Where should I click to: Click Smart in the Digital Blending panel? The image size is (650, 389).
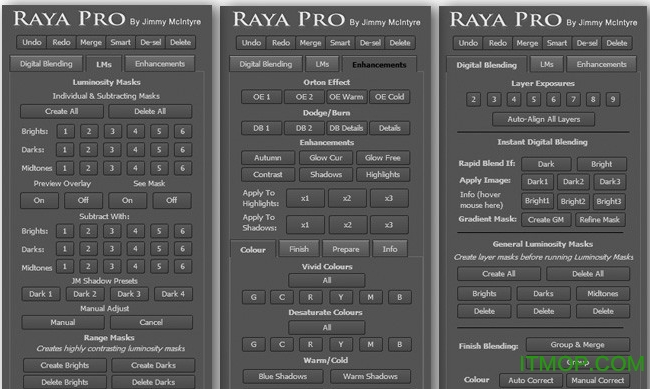[557, 43]
